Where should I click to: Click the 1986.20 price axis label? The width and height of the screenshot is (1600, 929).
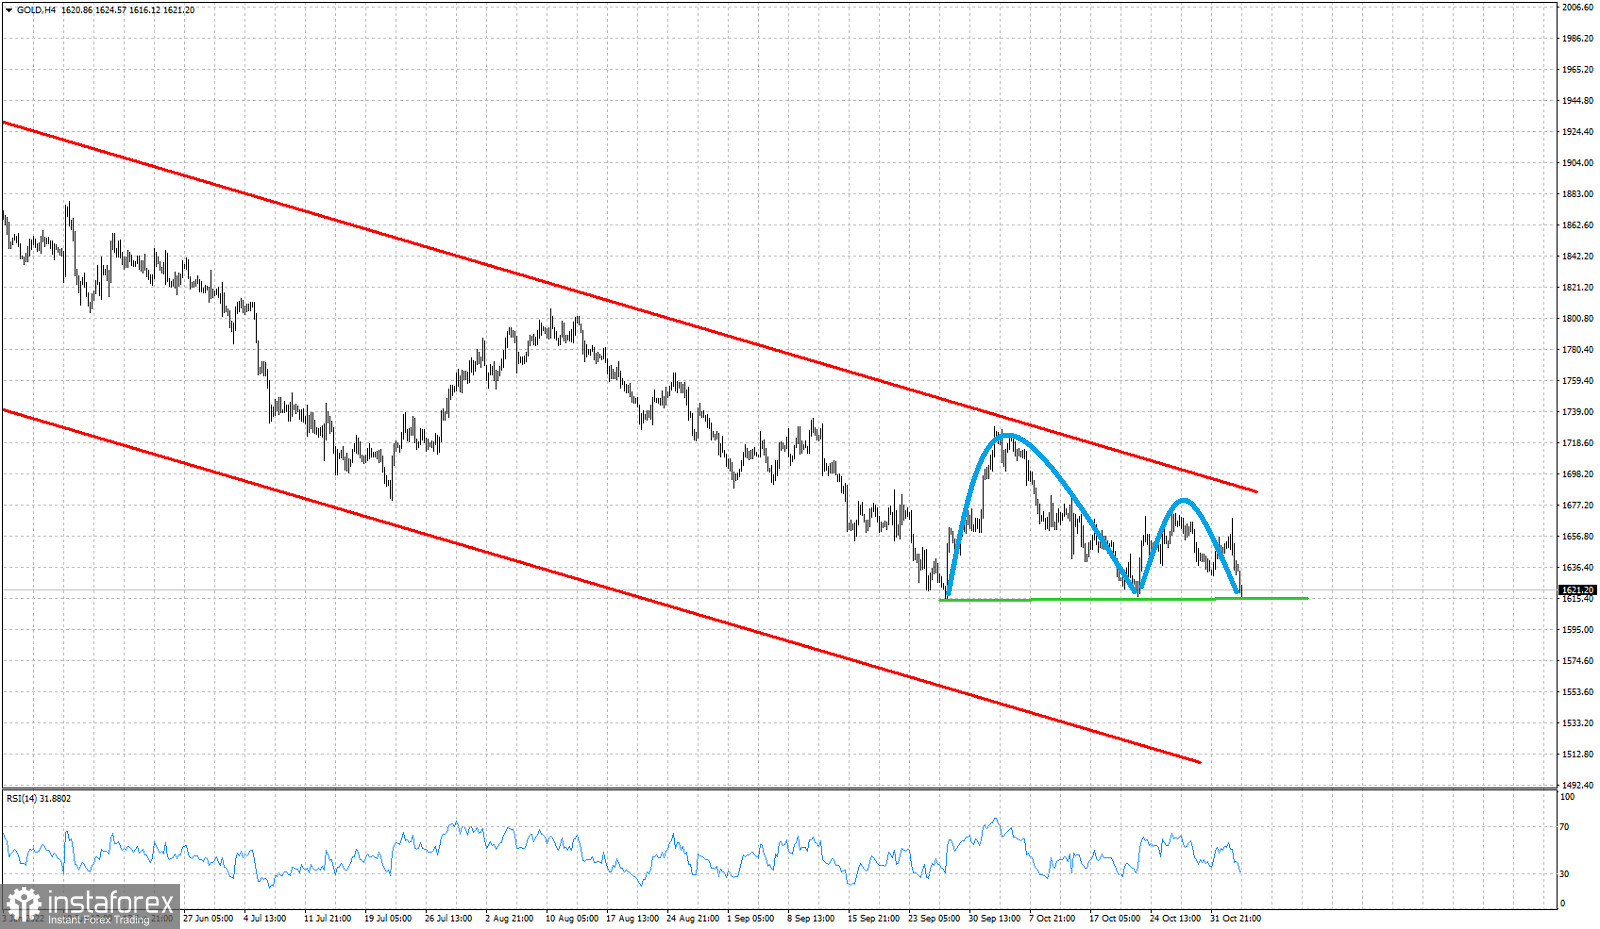(1578, 38)
